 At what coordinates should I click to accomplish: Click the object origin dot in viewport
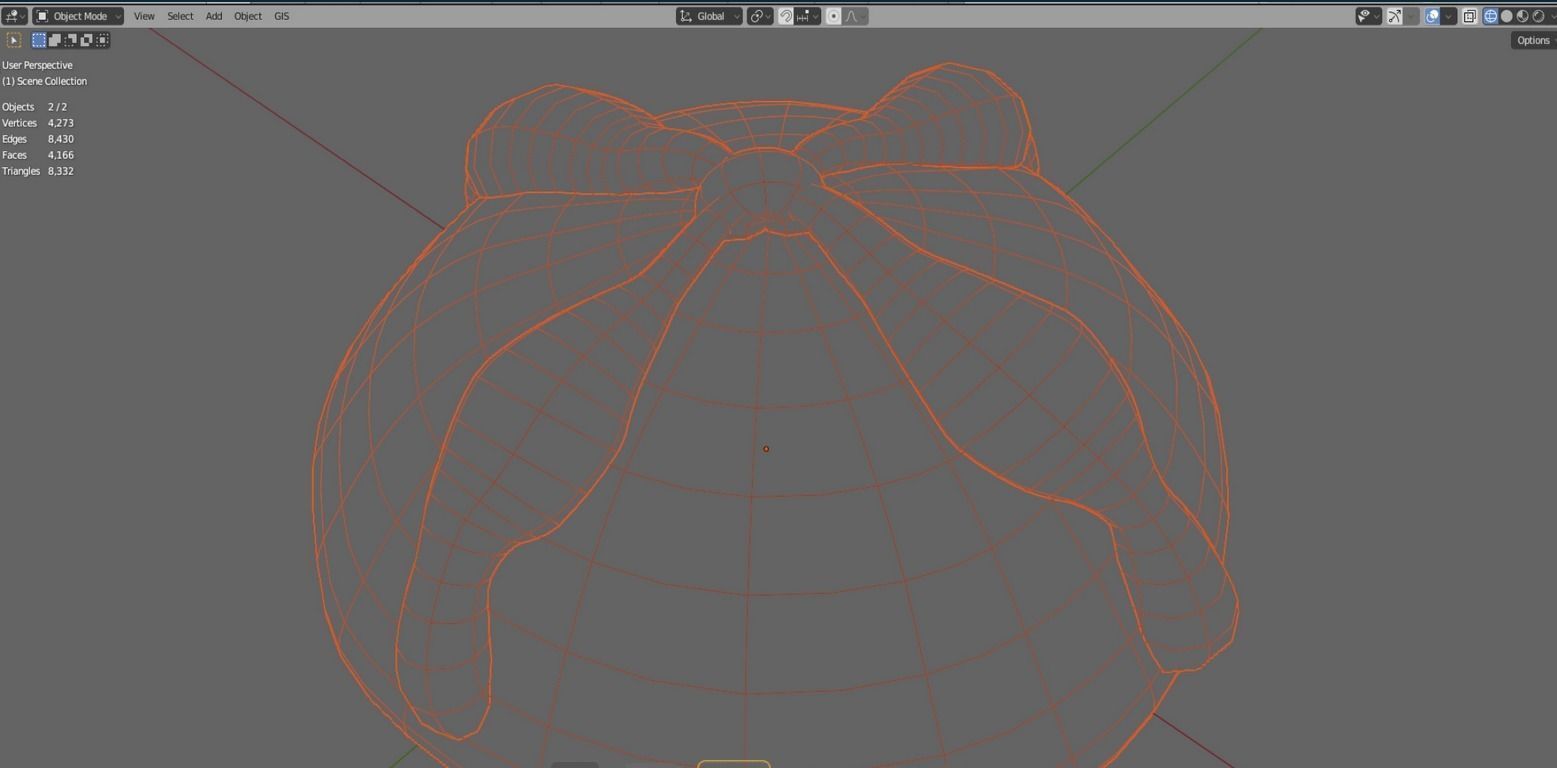click(766, 449)
